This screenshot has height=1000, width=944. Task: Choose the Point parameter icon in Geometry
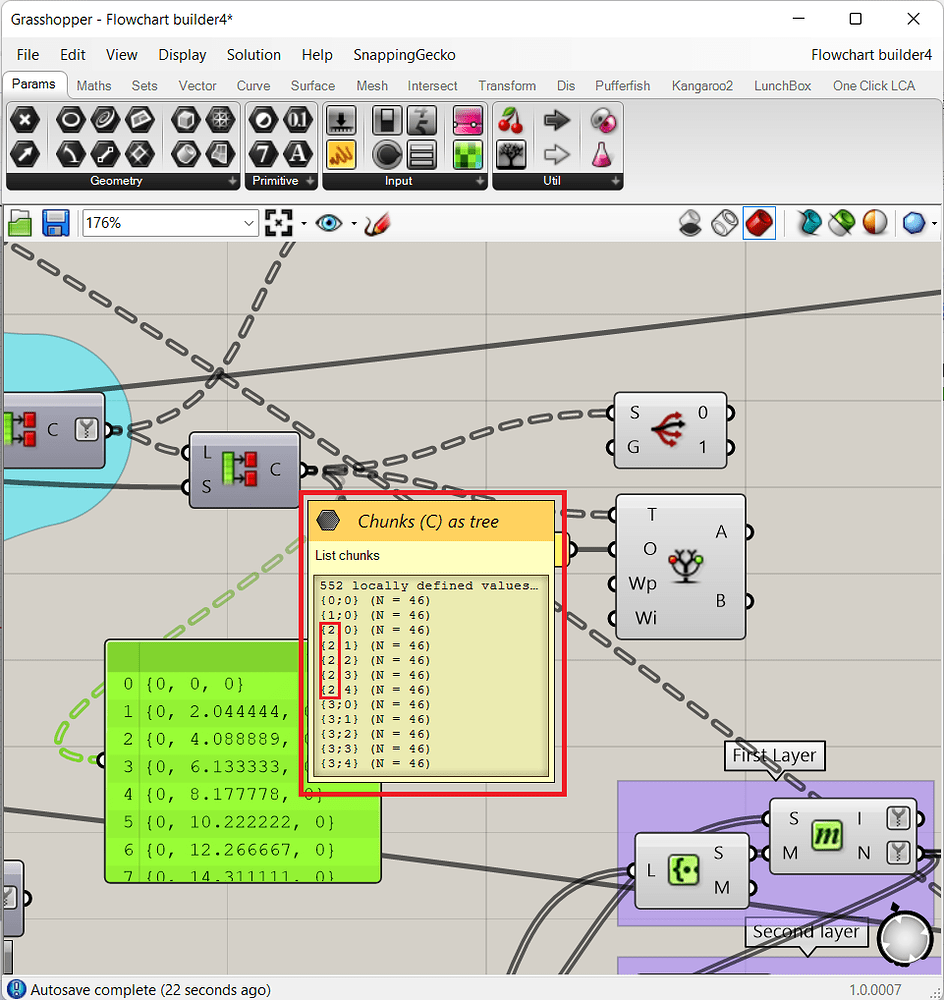pos(25,121)
